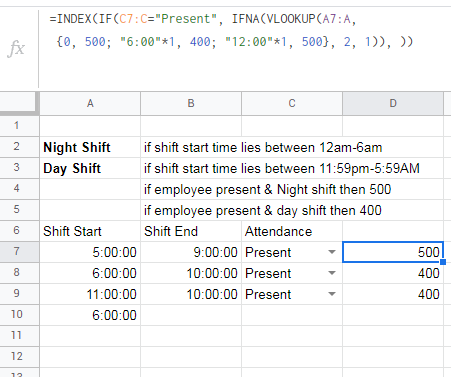This screenshot has width=451, height=377.
Task: Select column C header
Action: (292, 104)
